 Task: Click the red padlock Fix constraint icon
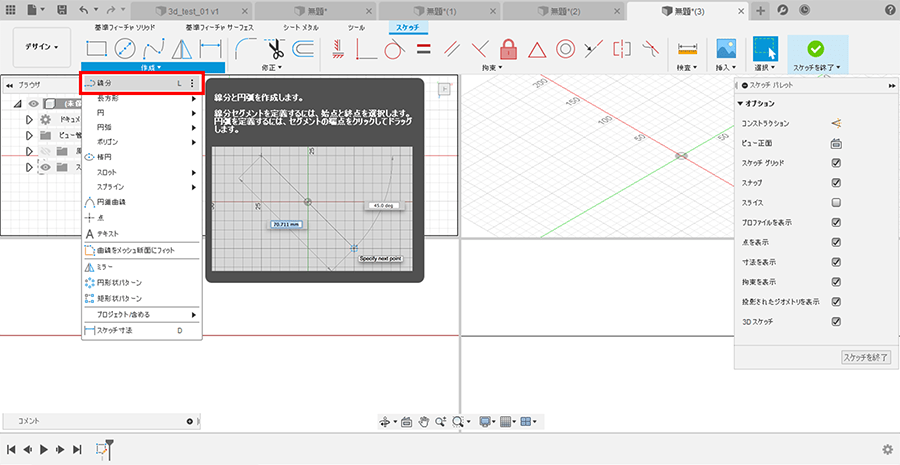(x=508, y=48)
